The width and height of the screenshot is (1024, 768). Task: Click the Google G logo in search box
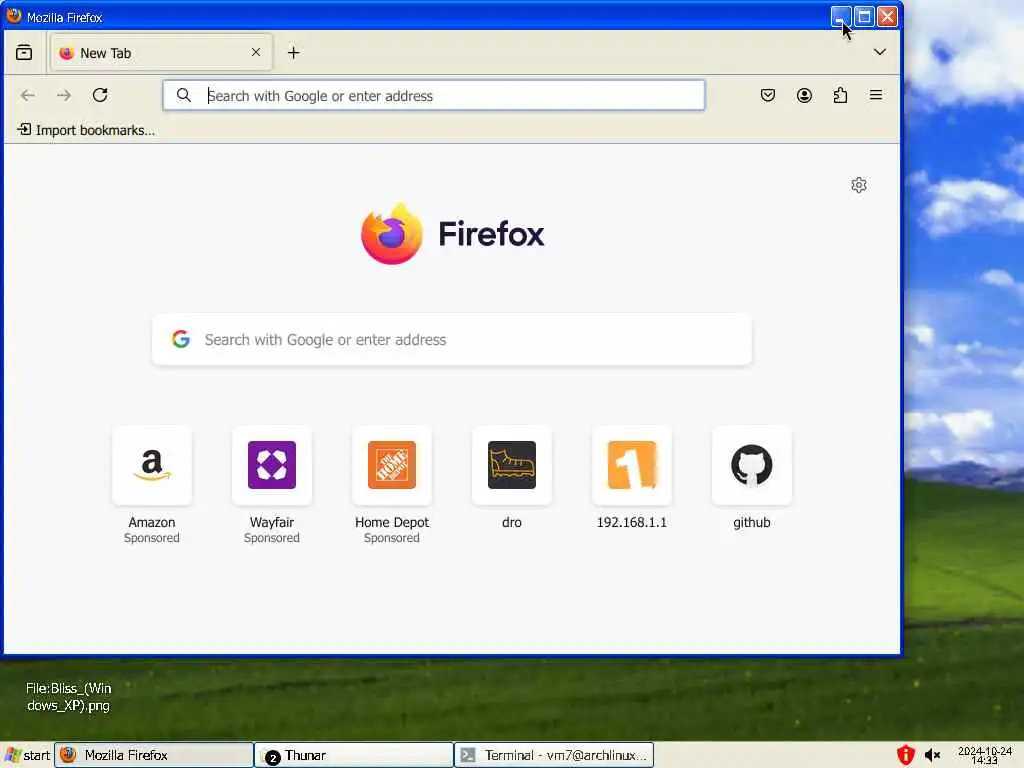click(x=181, y=339)
